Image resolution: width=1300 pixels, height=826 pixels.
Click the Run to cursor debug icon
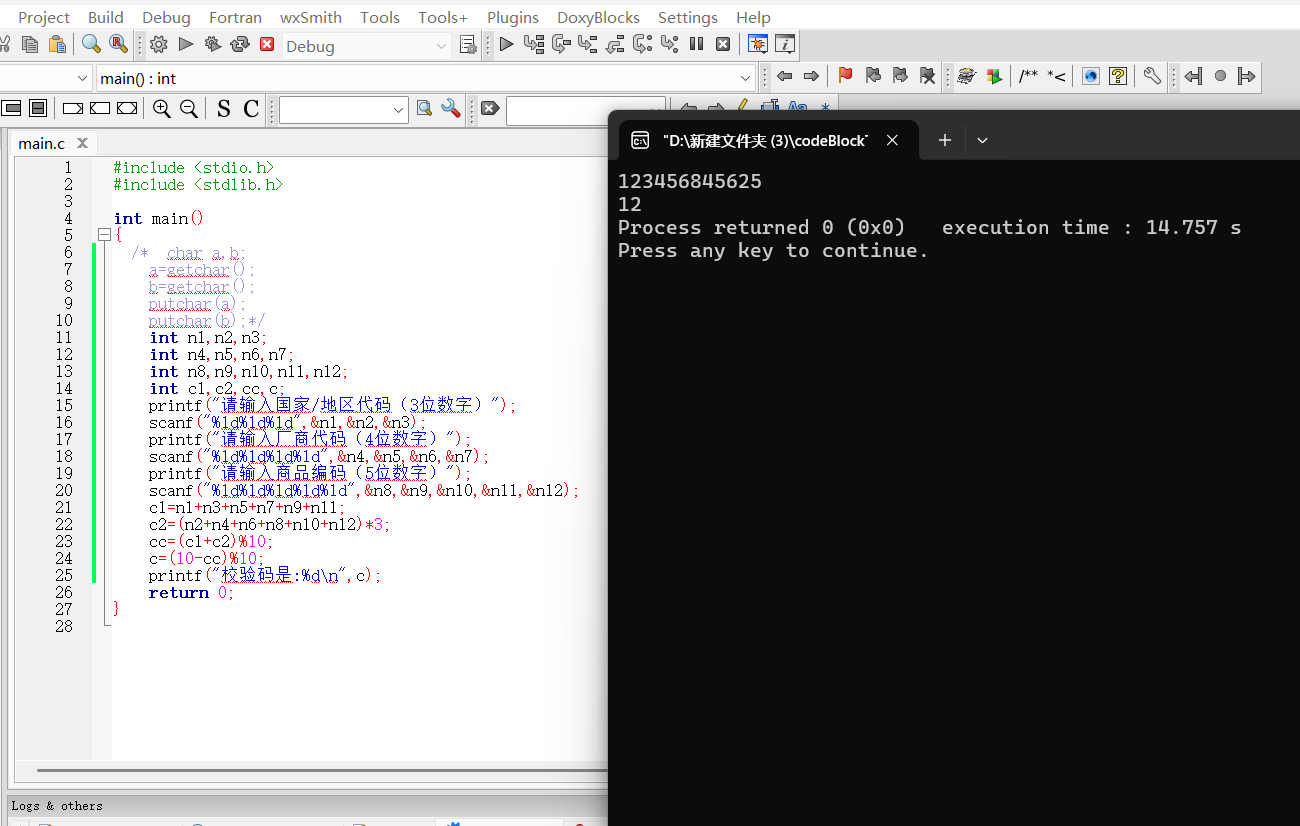(534, 44)
